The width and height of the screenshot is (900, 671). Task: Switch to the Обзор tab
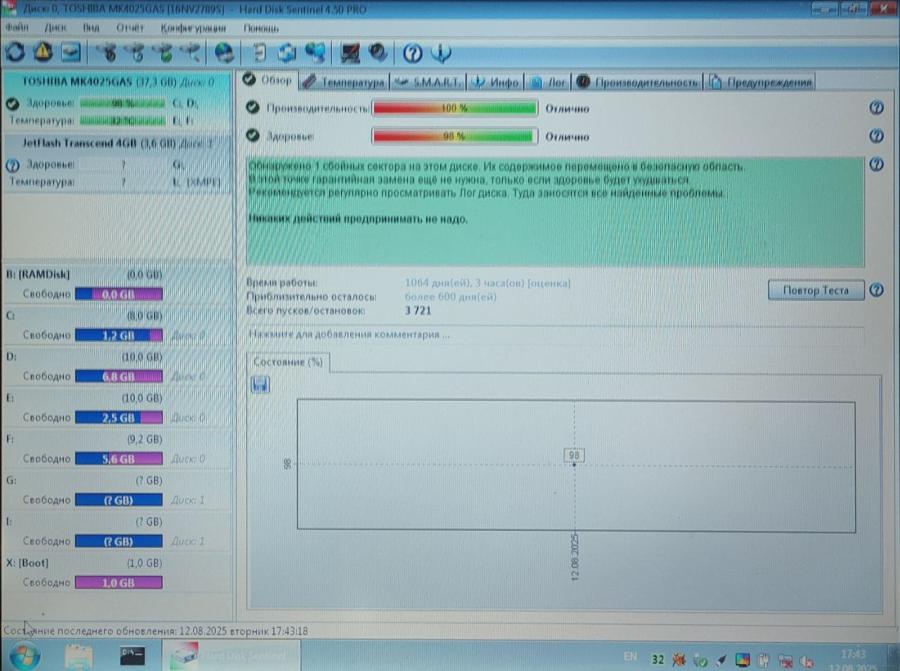tap(267, 80)
